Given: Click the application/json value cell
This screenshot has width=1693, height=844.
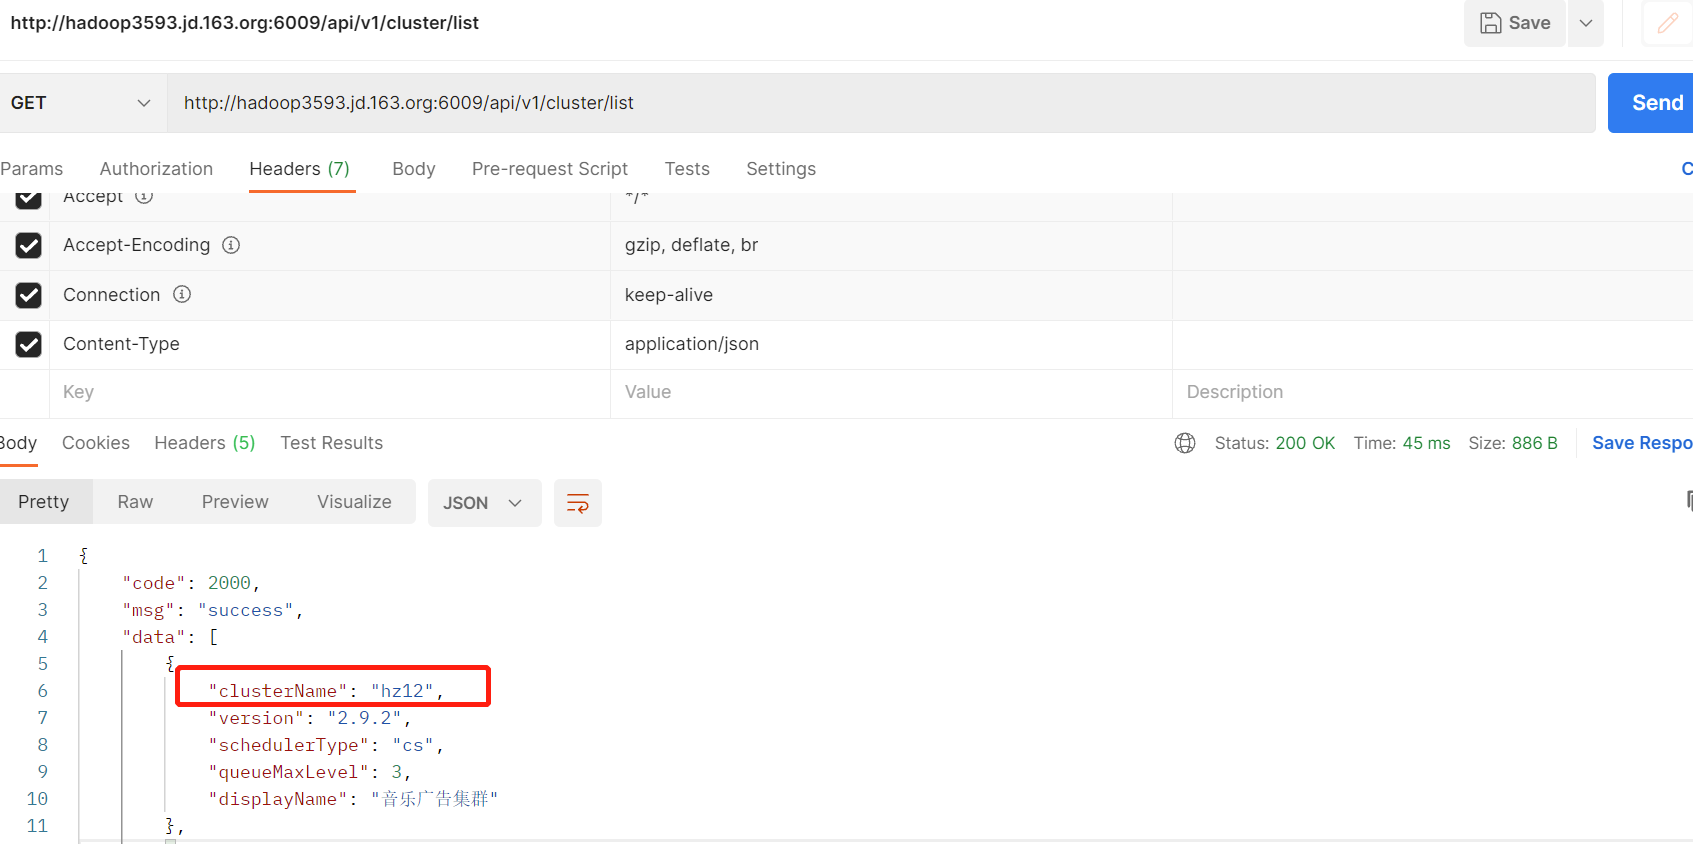Looking at the screenshot, I should 891,344.
